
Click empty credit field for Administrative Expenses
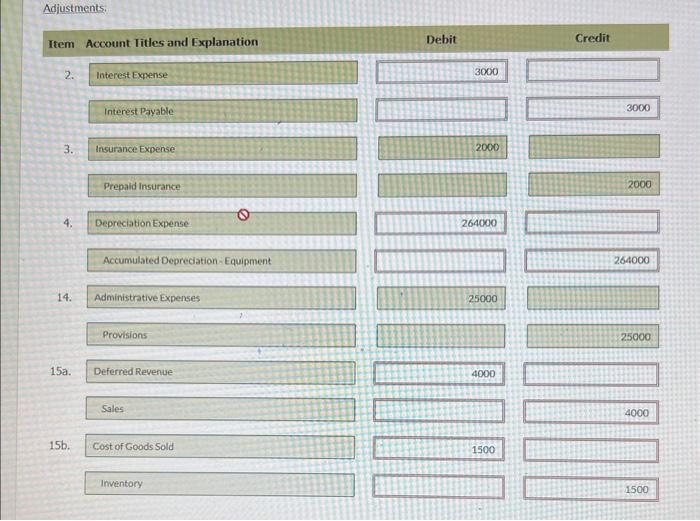(x=593, y=298)
